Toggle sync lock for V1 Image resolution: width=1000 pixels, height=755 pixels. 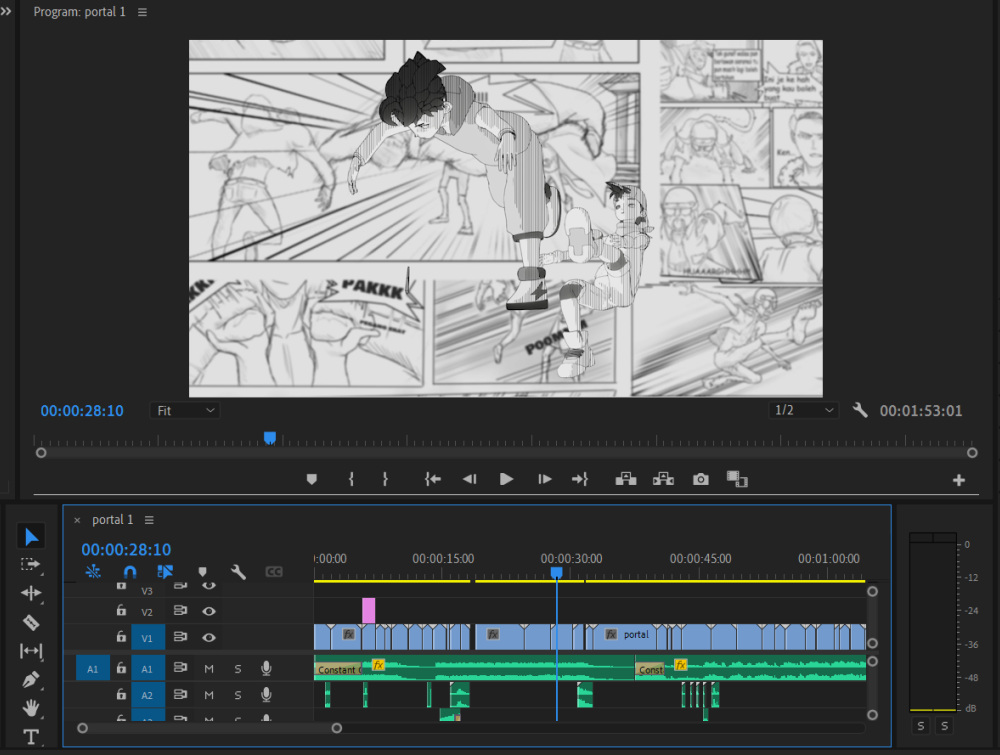(180, 636)
